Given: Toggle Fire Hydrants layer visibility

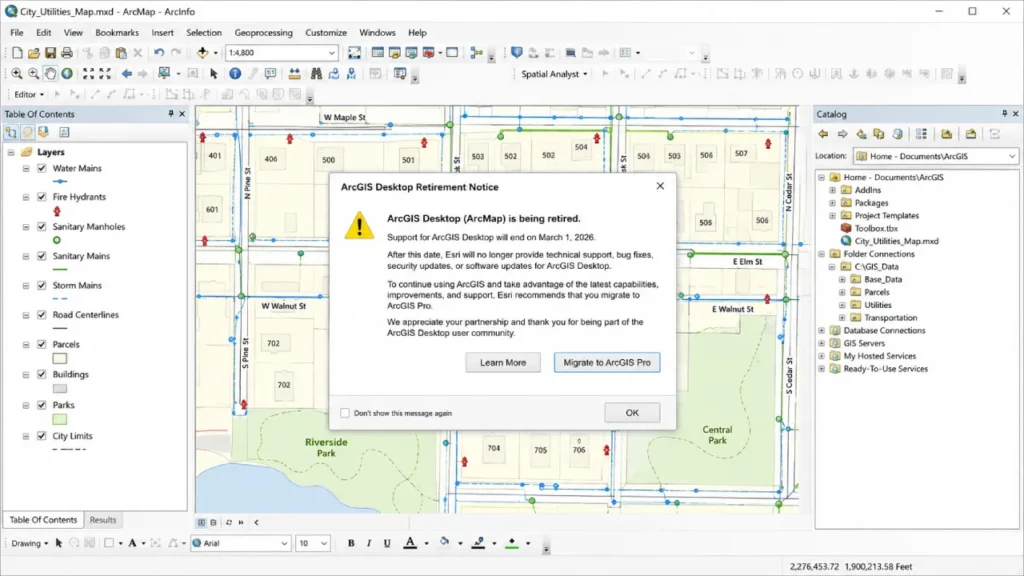Looking at the screenshot, I should tap(42, 197).
